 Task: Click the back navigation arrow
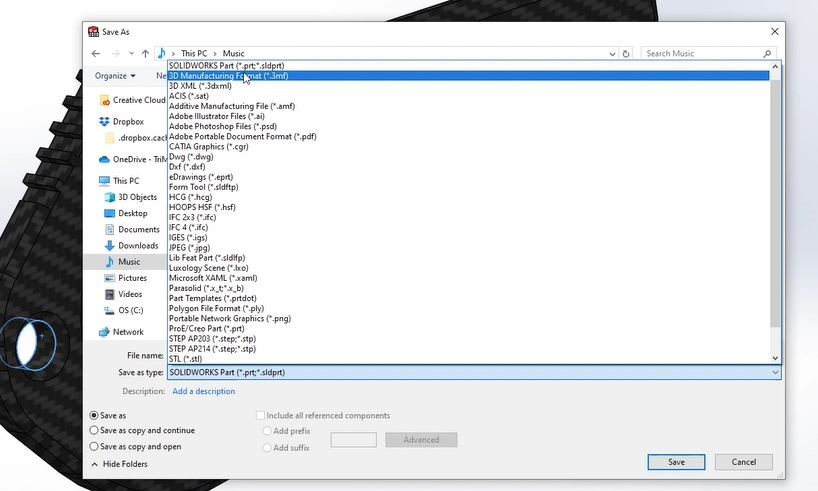96,53
